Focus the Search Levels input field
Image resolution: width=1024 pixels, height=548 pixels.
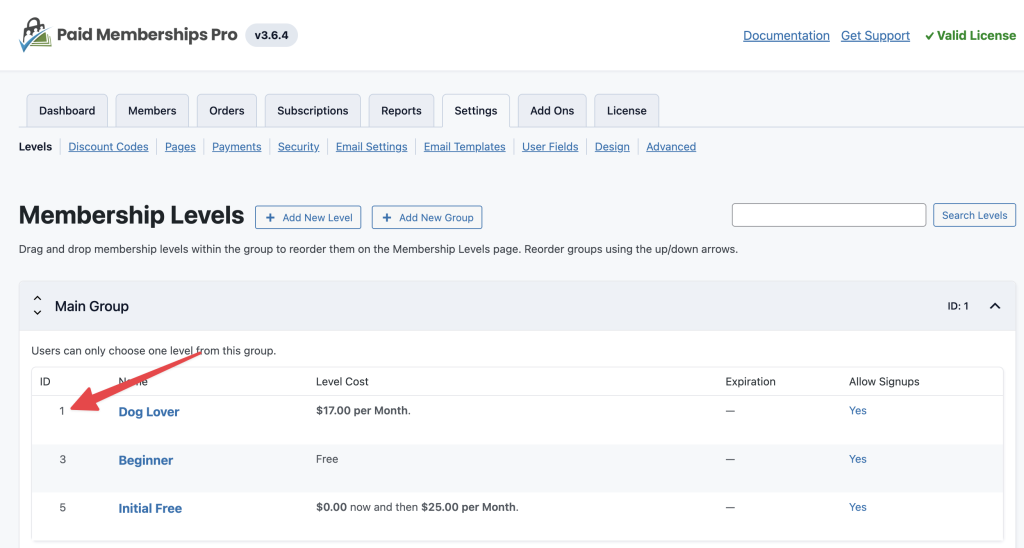(x=828, y=215)
